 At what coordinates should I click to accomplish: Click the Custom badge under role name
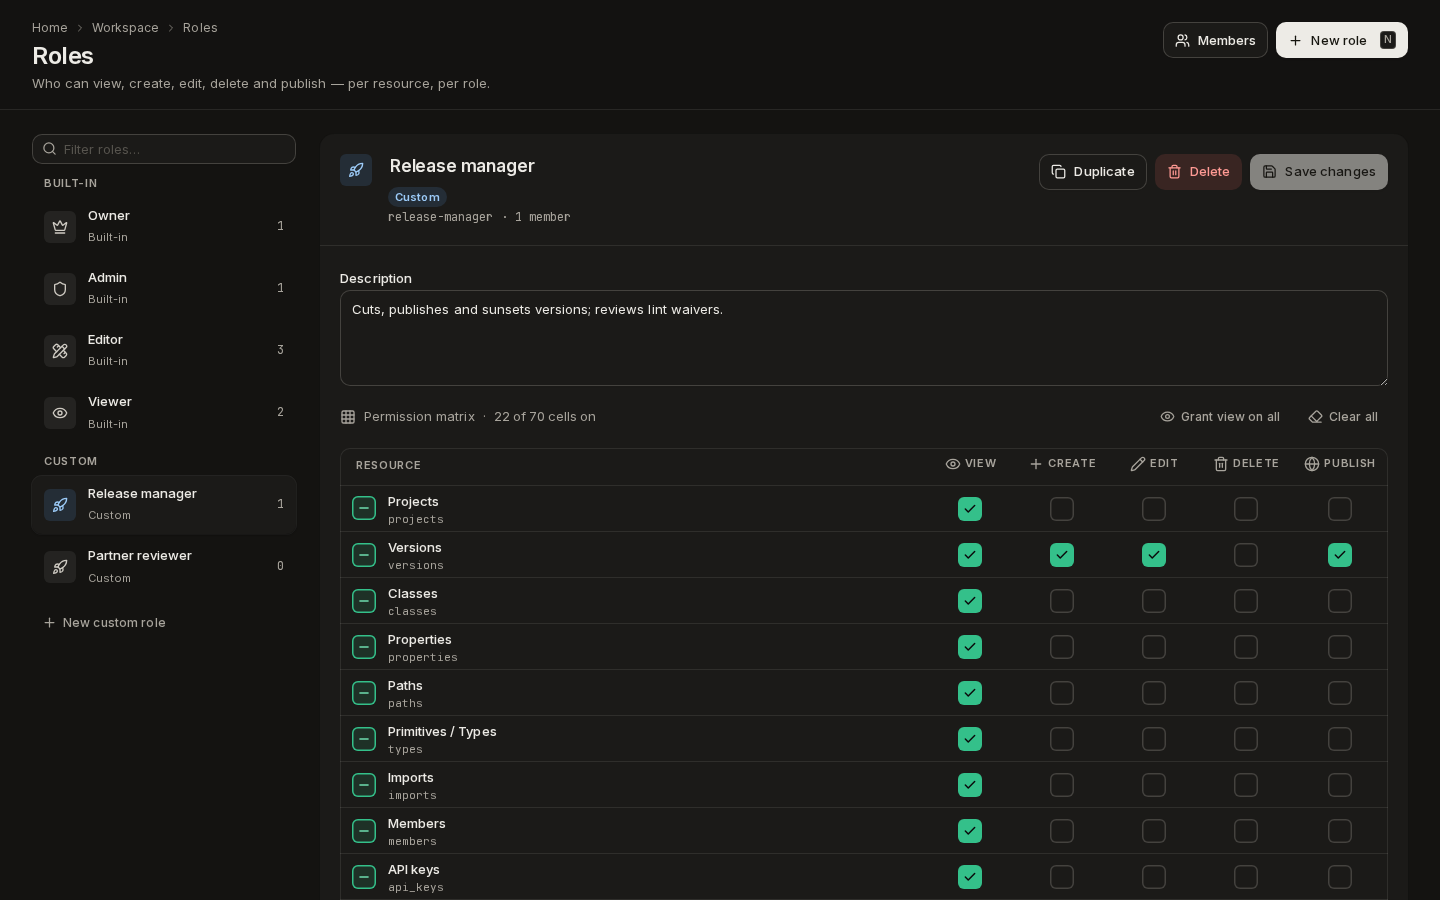click(x=417, y=197)
